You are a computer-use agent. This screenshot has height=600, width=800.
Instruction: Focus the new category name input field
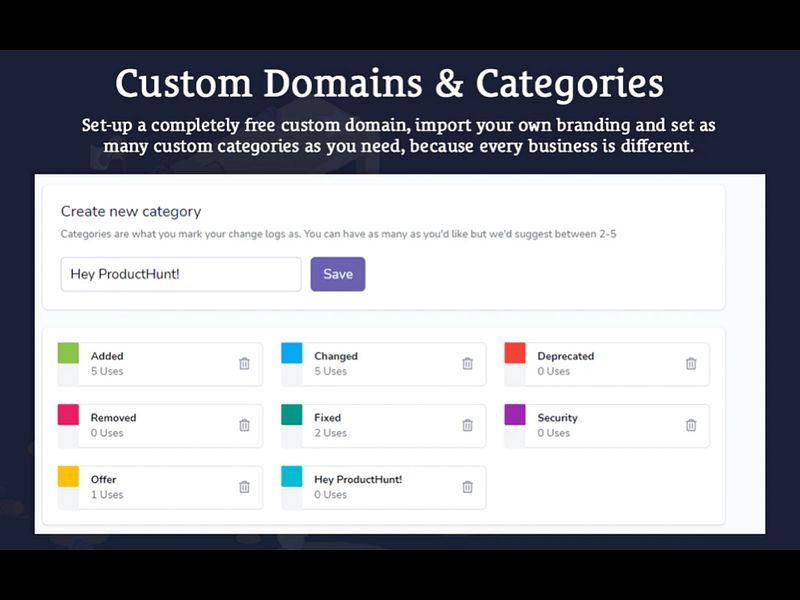(181, 274)
